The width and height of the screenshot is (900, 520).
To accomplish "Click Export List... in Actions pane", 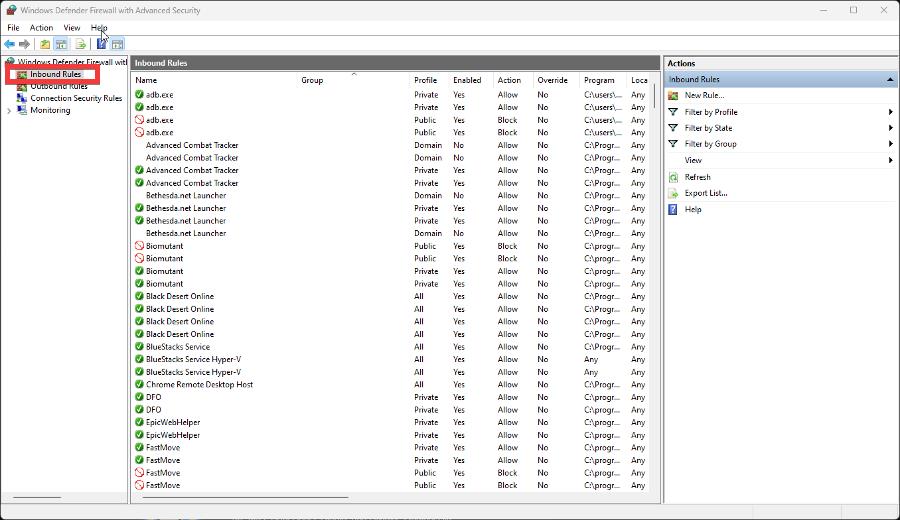I will click(x=705, y=193).
